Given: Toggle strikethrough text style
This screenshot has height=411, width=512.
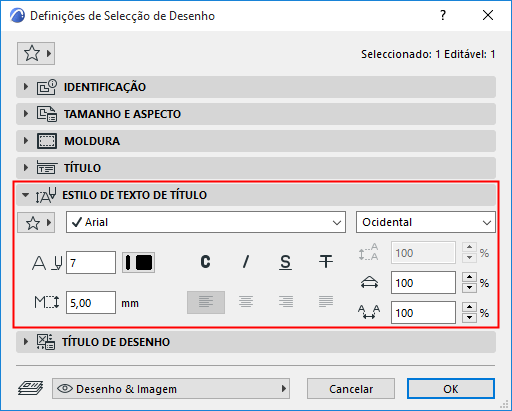Looking at the screenshot, I should pos(326,262).
